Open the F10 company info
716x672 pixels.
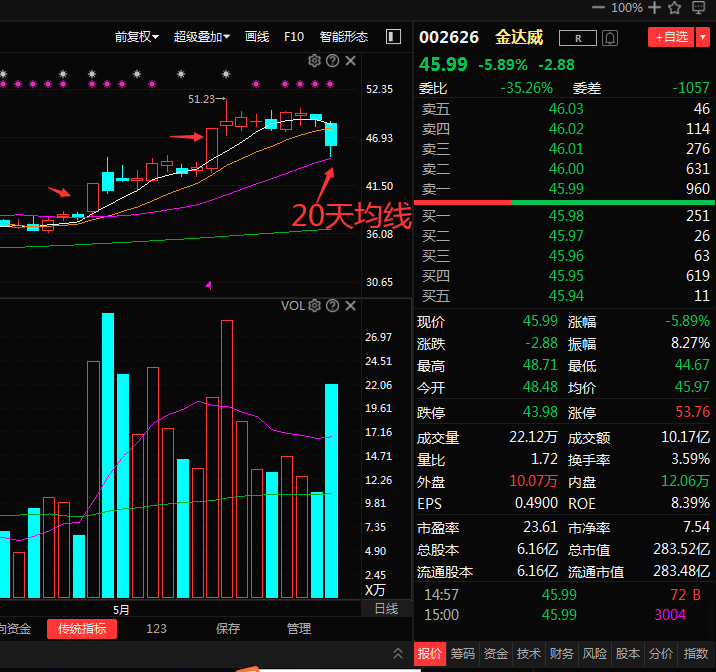click(294, 37)
